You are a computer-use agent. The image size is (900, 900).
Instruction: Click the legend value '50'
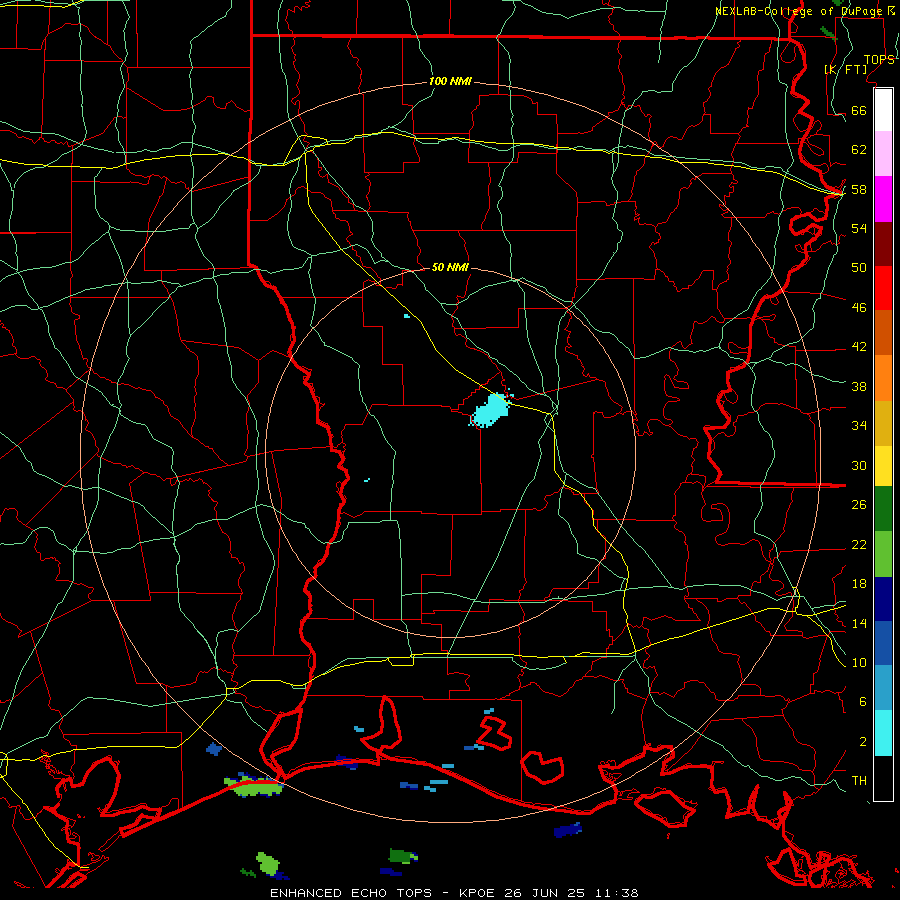pos(859,267)
